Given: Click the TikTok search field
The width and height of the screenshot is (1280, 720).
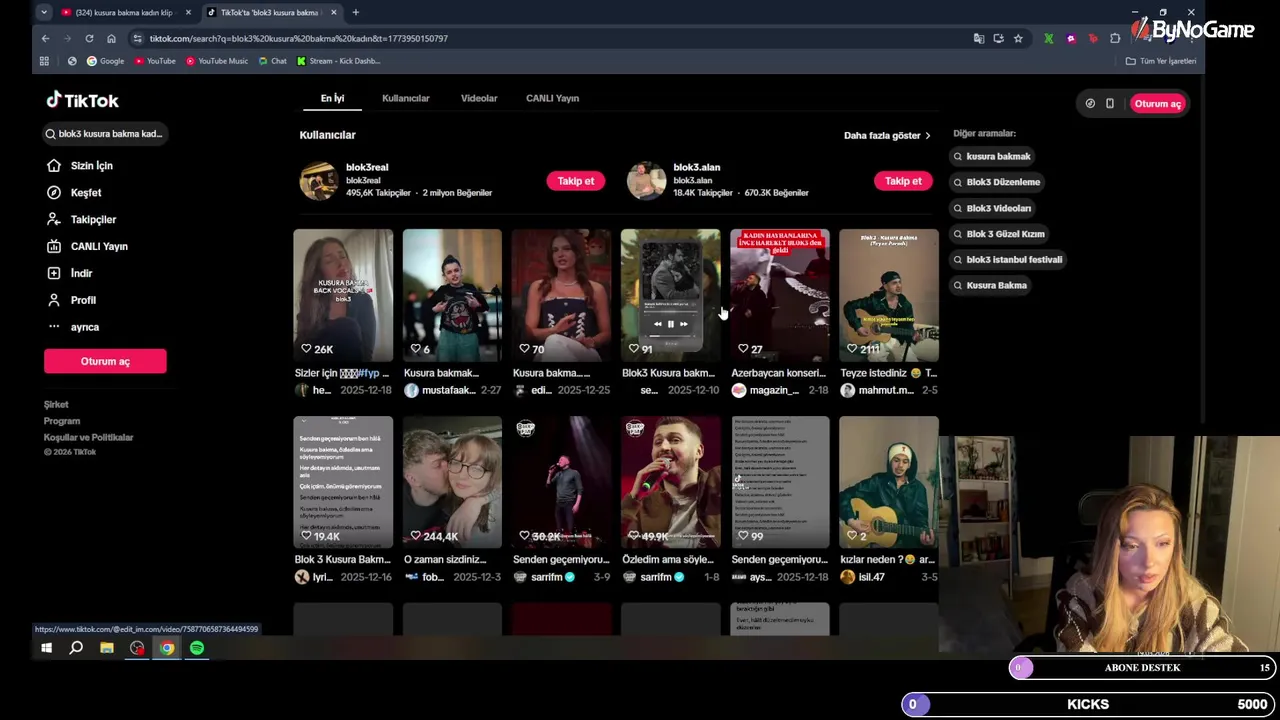Looking at the screenshot, I should pos(104,133).
